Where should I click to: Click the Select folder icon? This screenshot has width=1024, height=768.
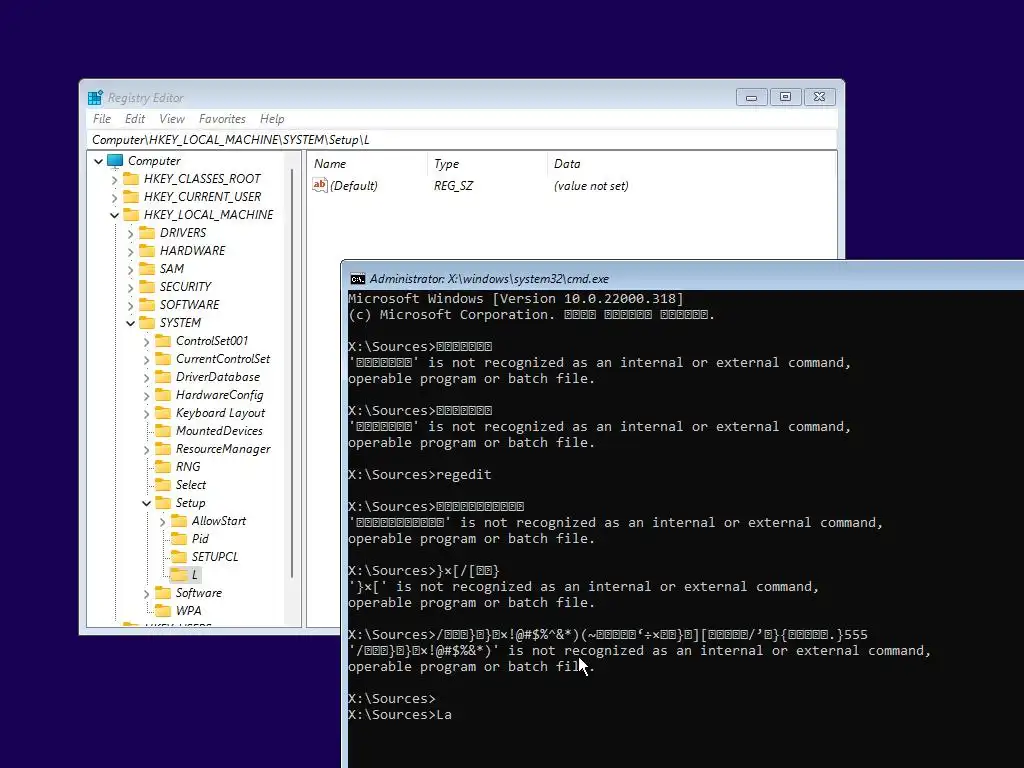click(x=163, y=485)
